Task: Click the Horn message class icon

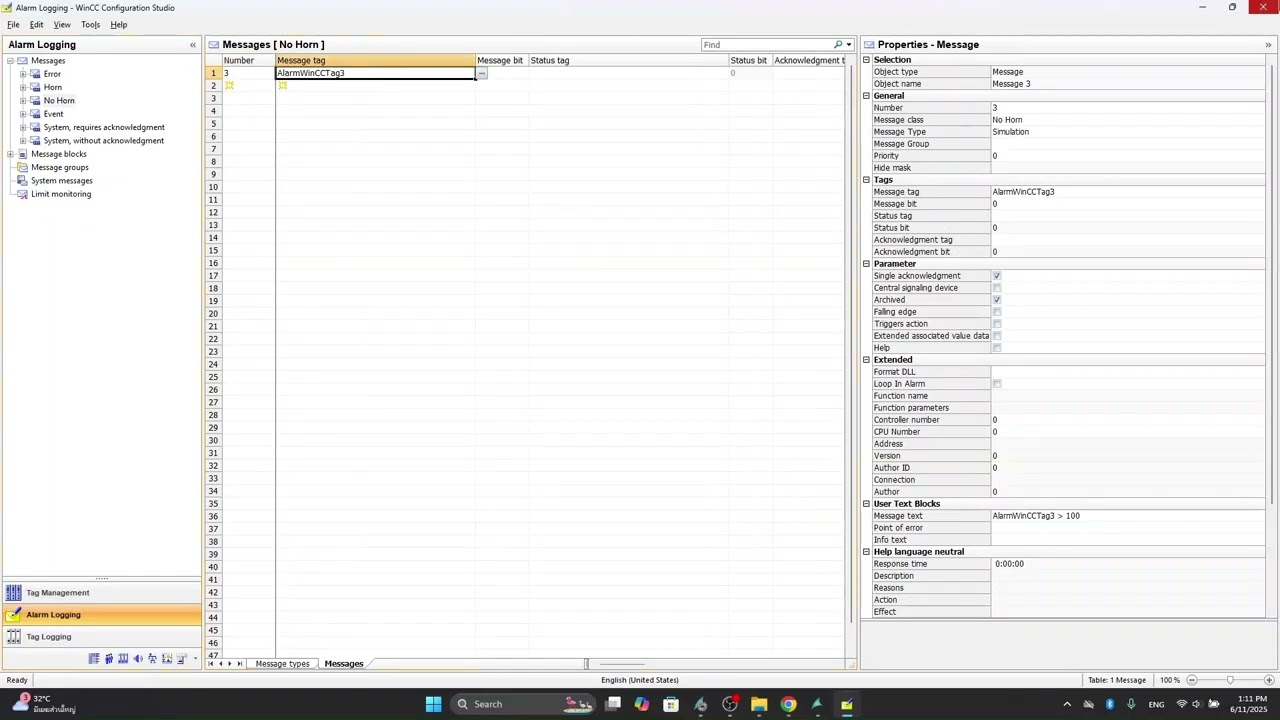Action: tap(36, 87)
